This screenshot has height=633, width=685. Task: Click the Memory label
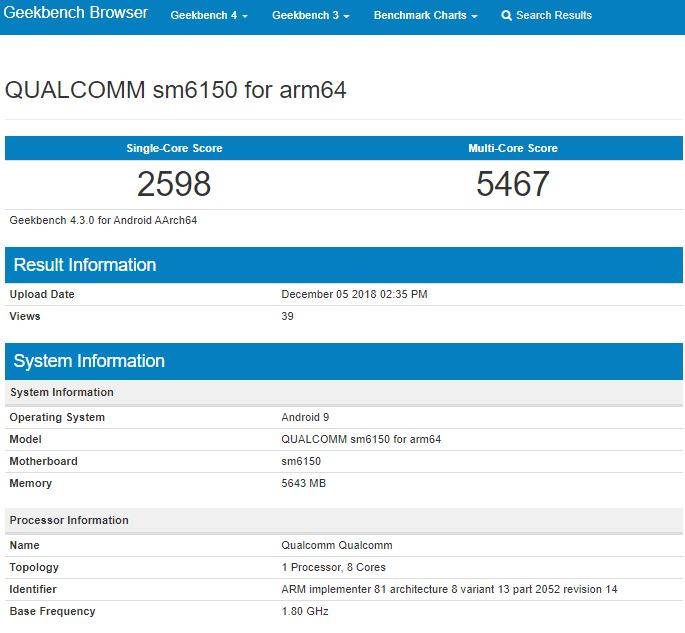pos(31,483)
